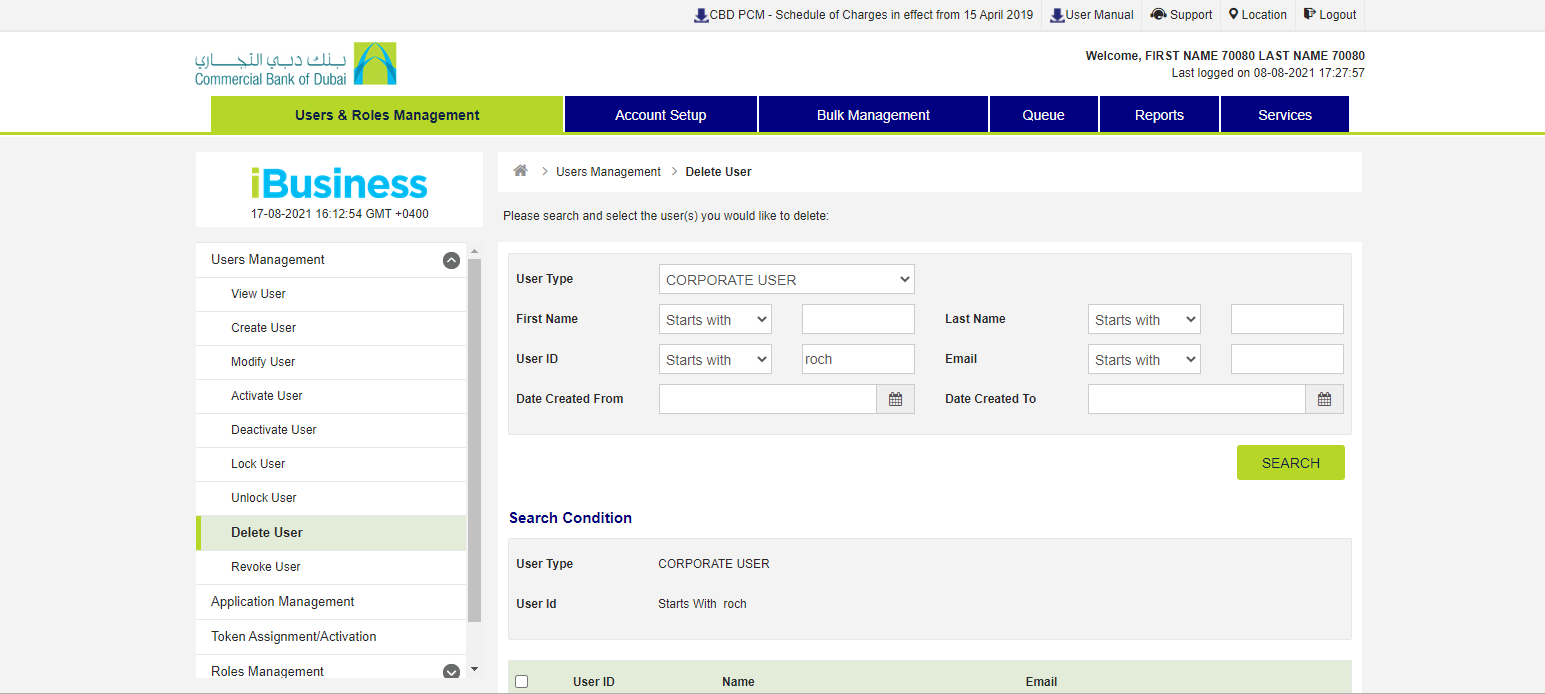Collapse the Users Management section
The height and width of the screenshot is (694, 1545).
(451, 260)
